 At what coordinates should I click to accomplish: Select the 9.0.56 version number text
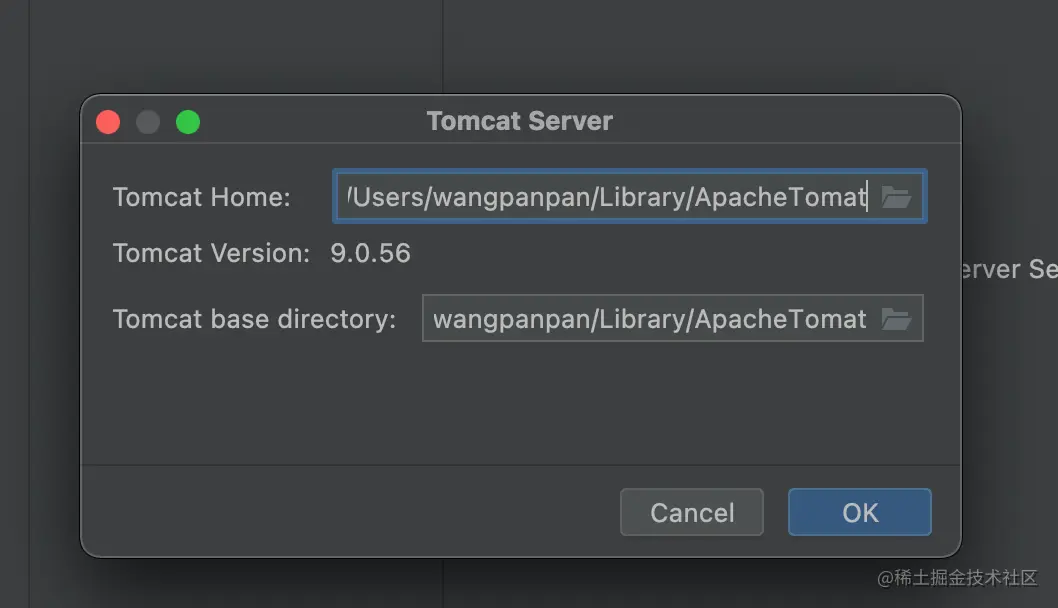370,253
